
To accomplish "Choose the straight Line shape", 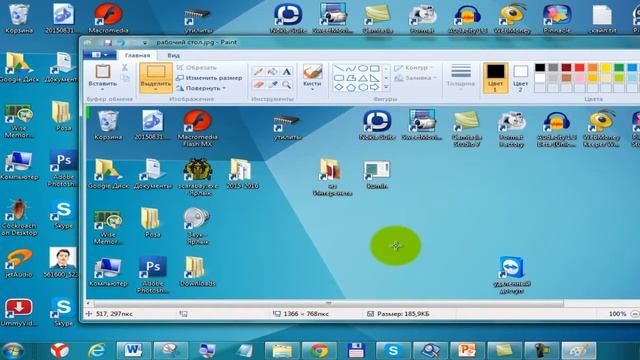I will [x=339, y=68].
